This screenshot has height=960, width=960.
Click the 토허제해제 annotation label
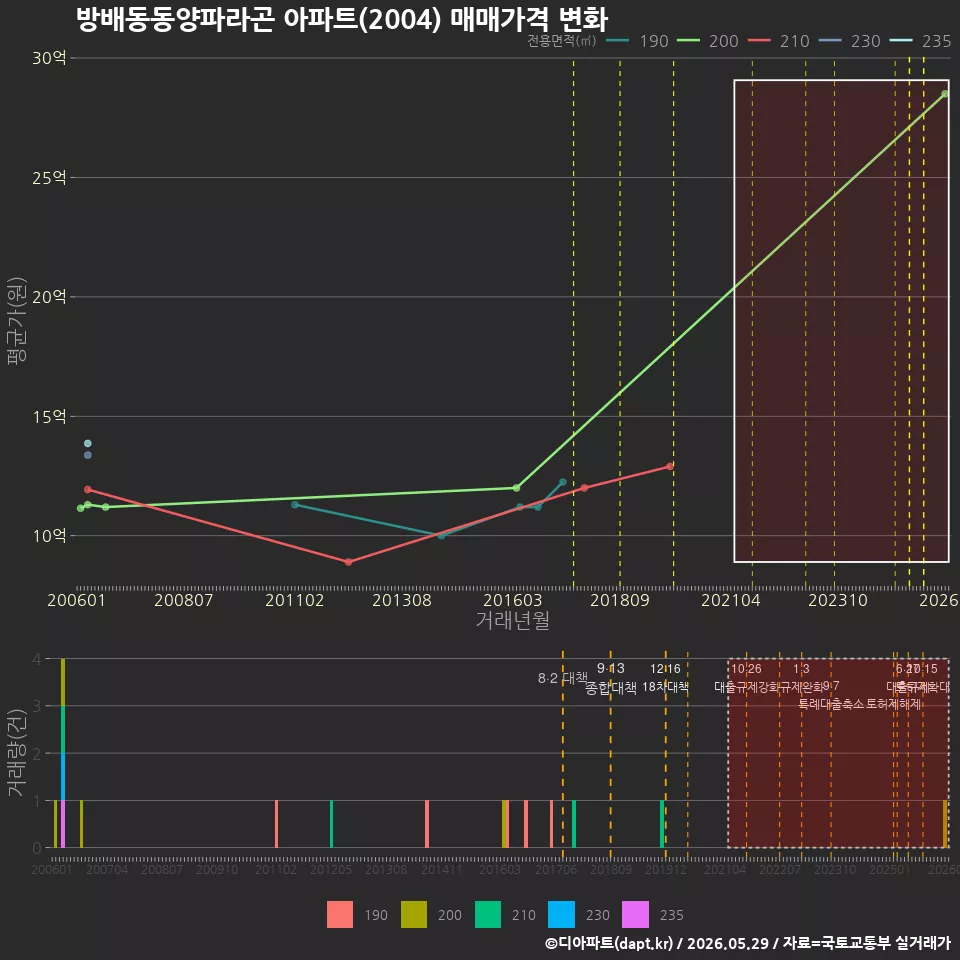click(893, 704)
